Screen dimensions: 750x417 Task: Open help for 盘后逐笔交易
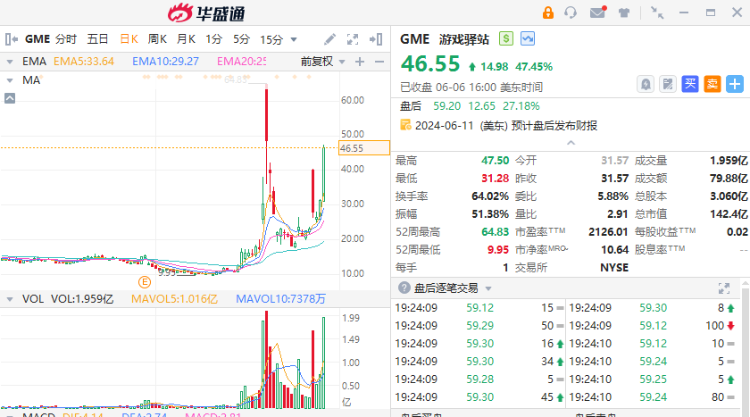pos(404,287)
